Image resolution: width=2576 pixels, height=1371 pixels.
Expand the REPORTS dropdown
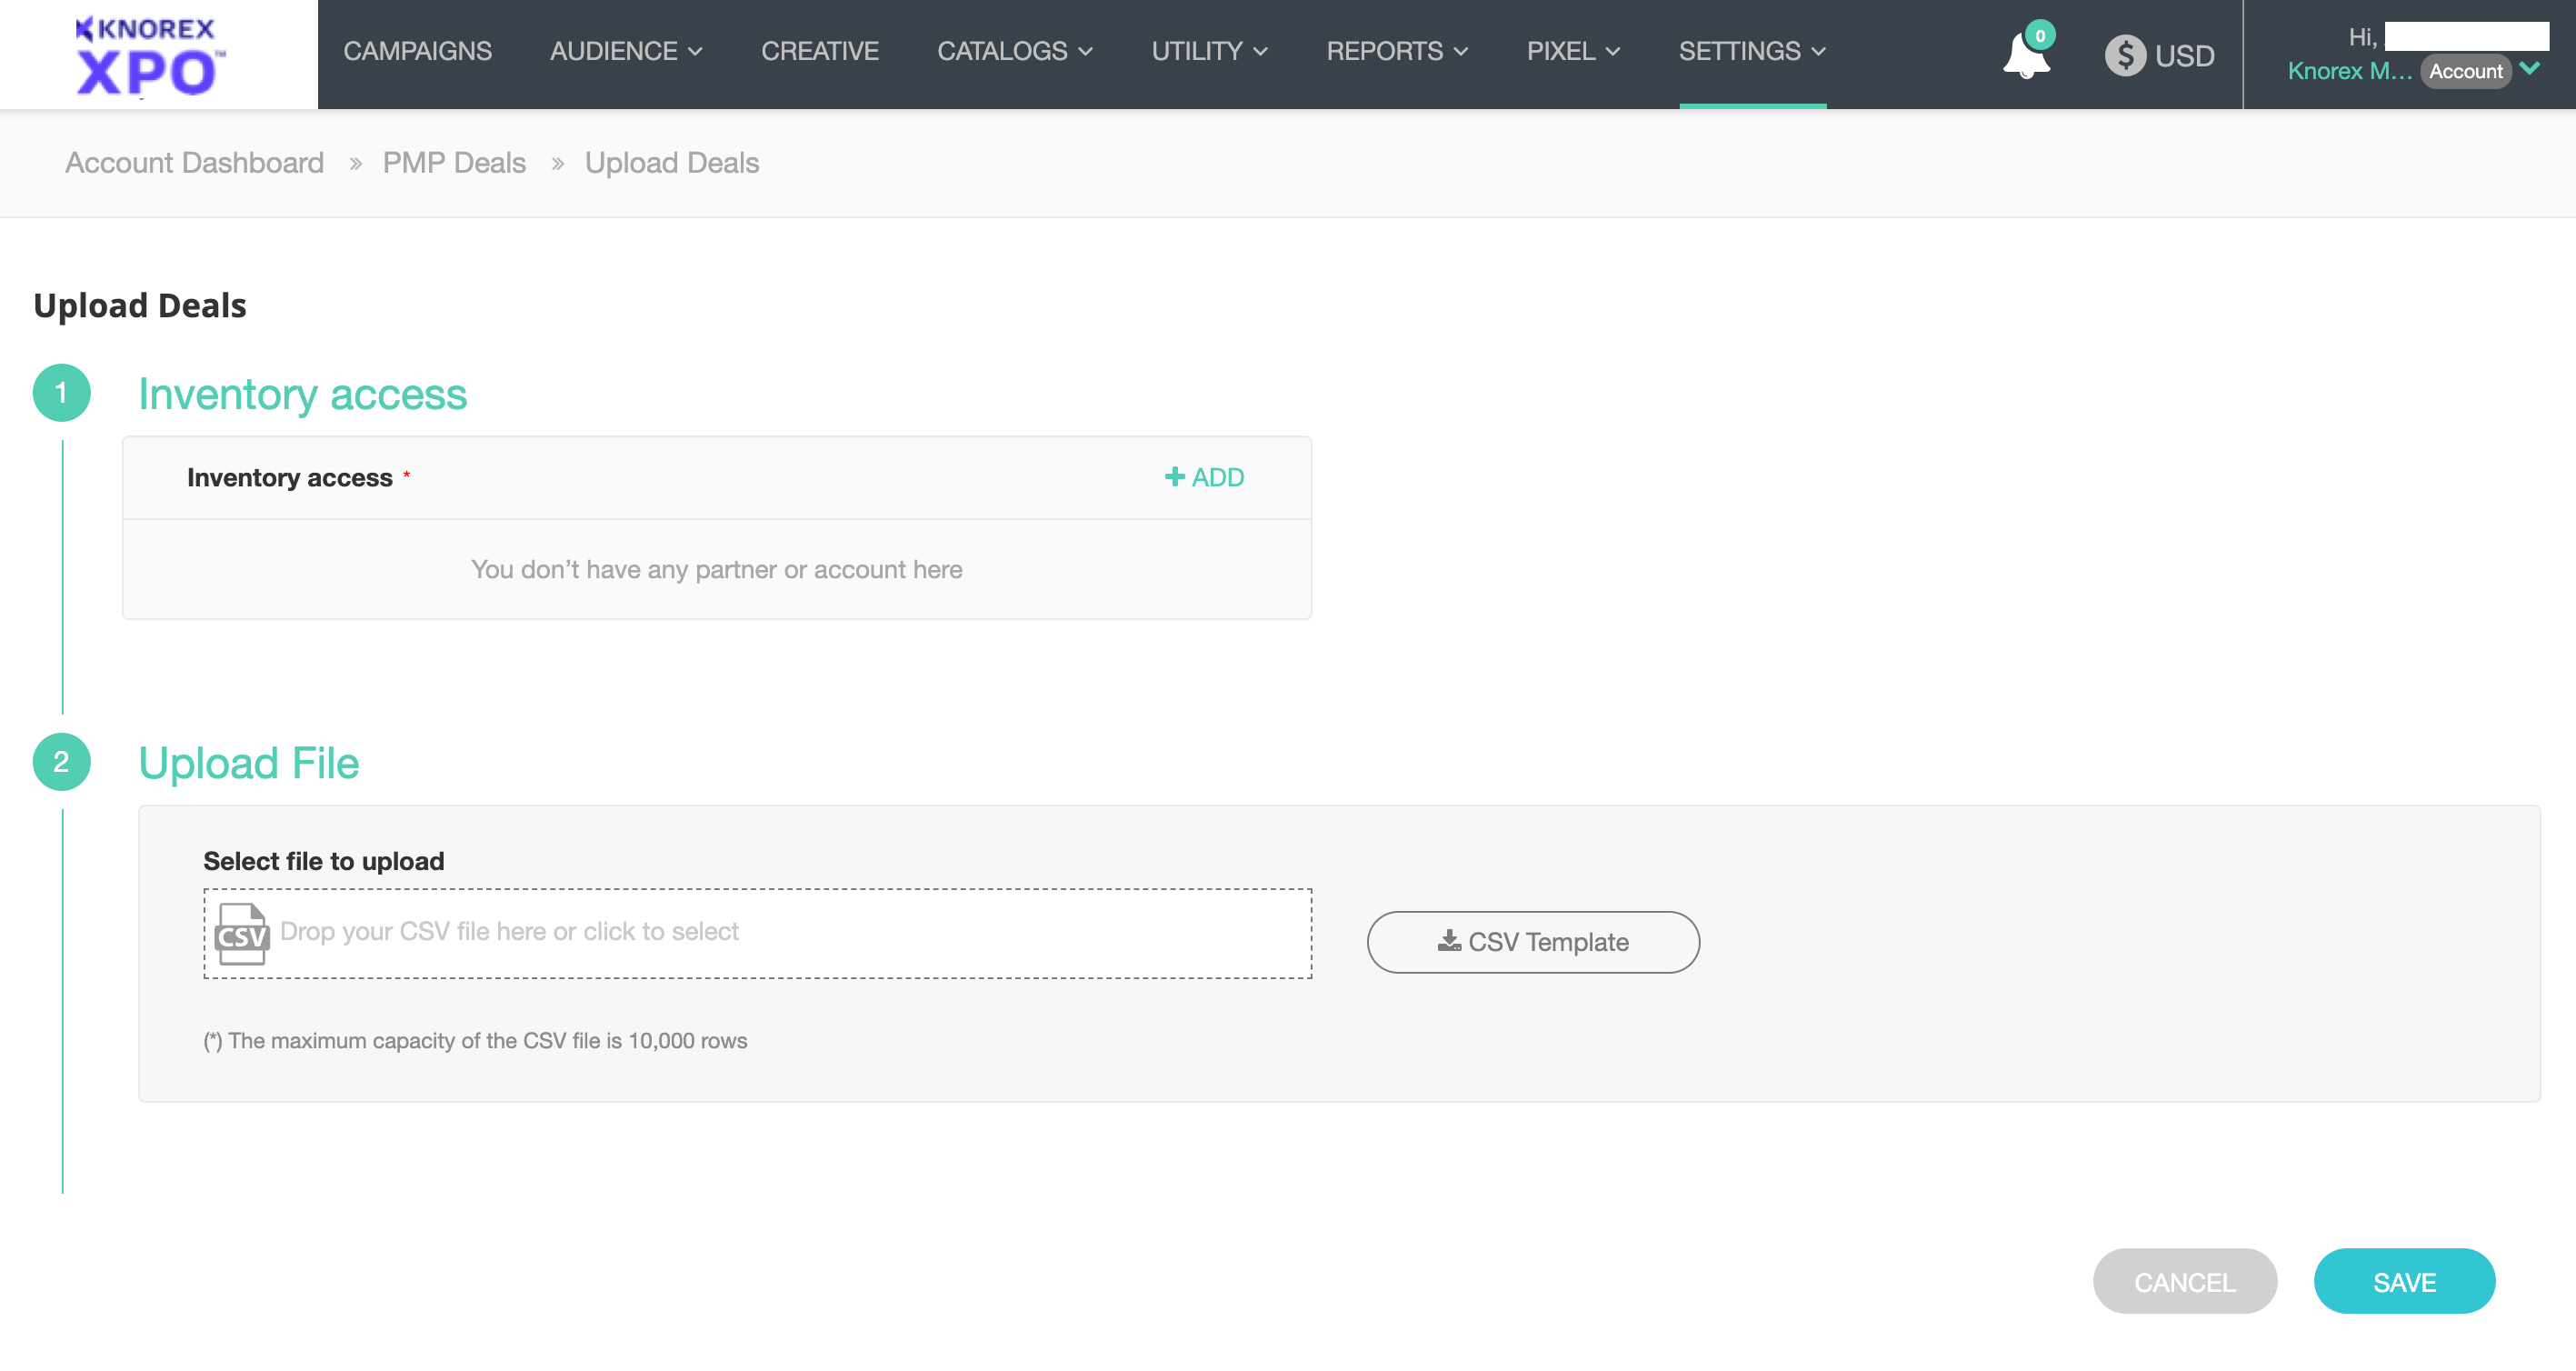1396,51
